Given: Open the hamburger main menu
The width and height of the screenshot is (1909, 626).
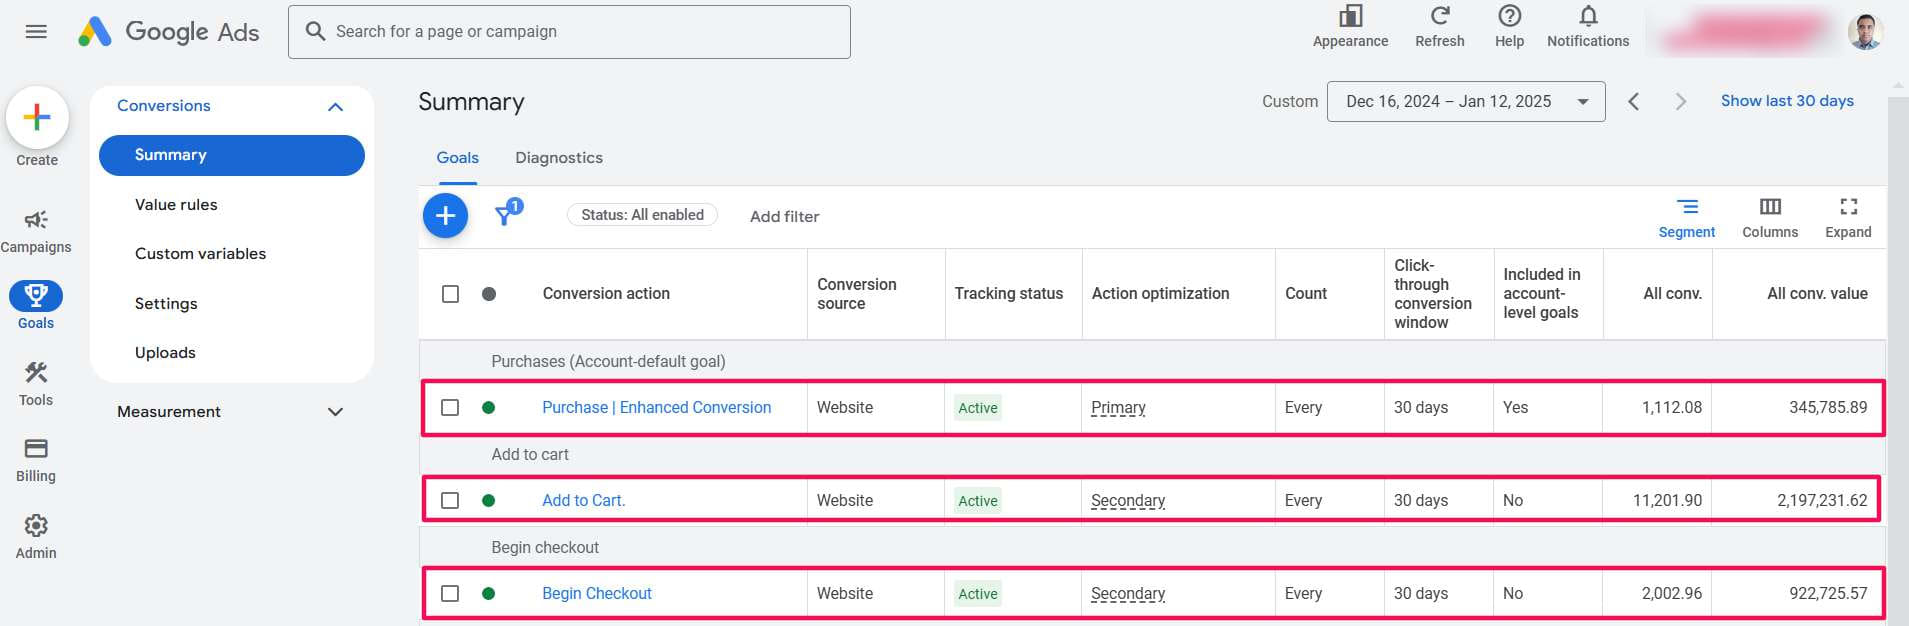Looking at the screenshot, I should pos(36,31).
